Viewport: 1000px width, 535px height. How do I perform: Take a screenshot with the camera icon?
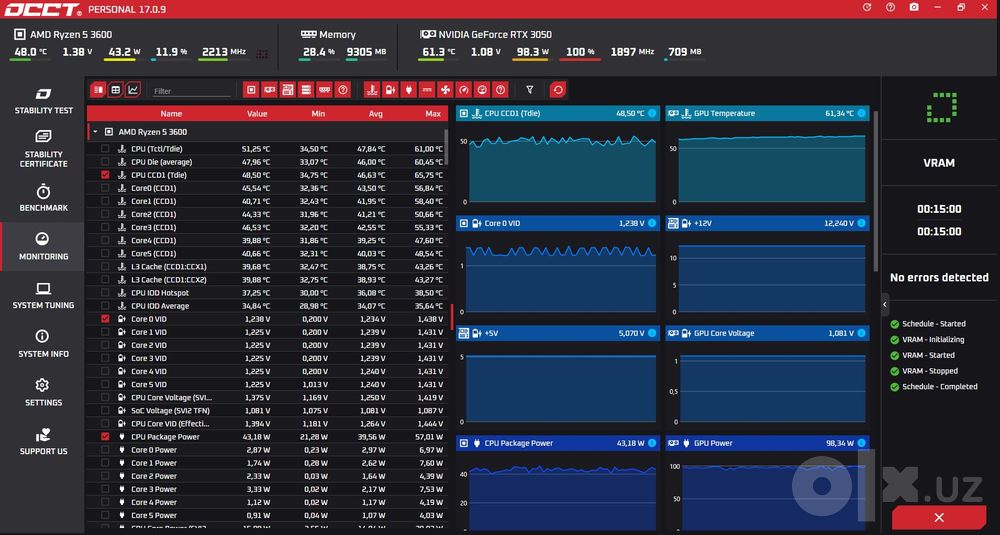tap(914, 8)
